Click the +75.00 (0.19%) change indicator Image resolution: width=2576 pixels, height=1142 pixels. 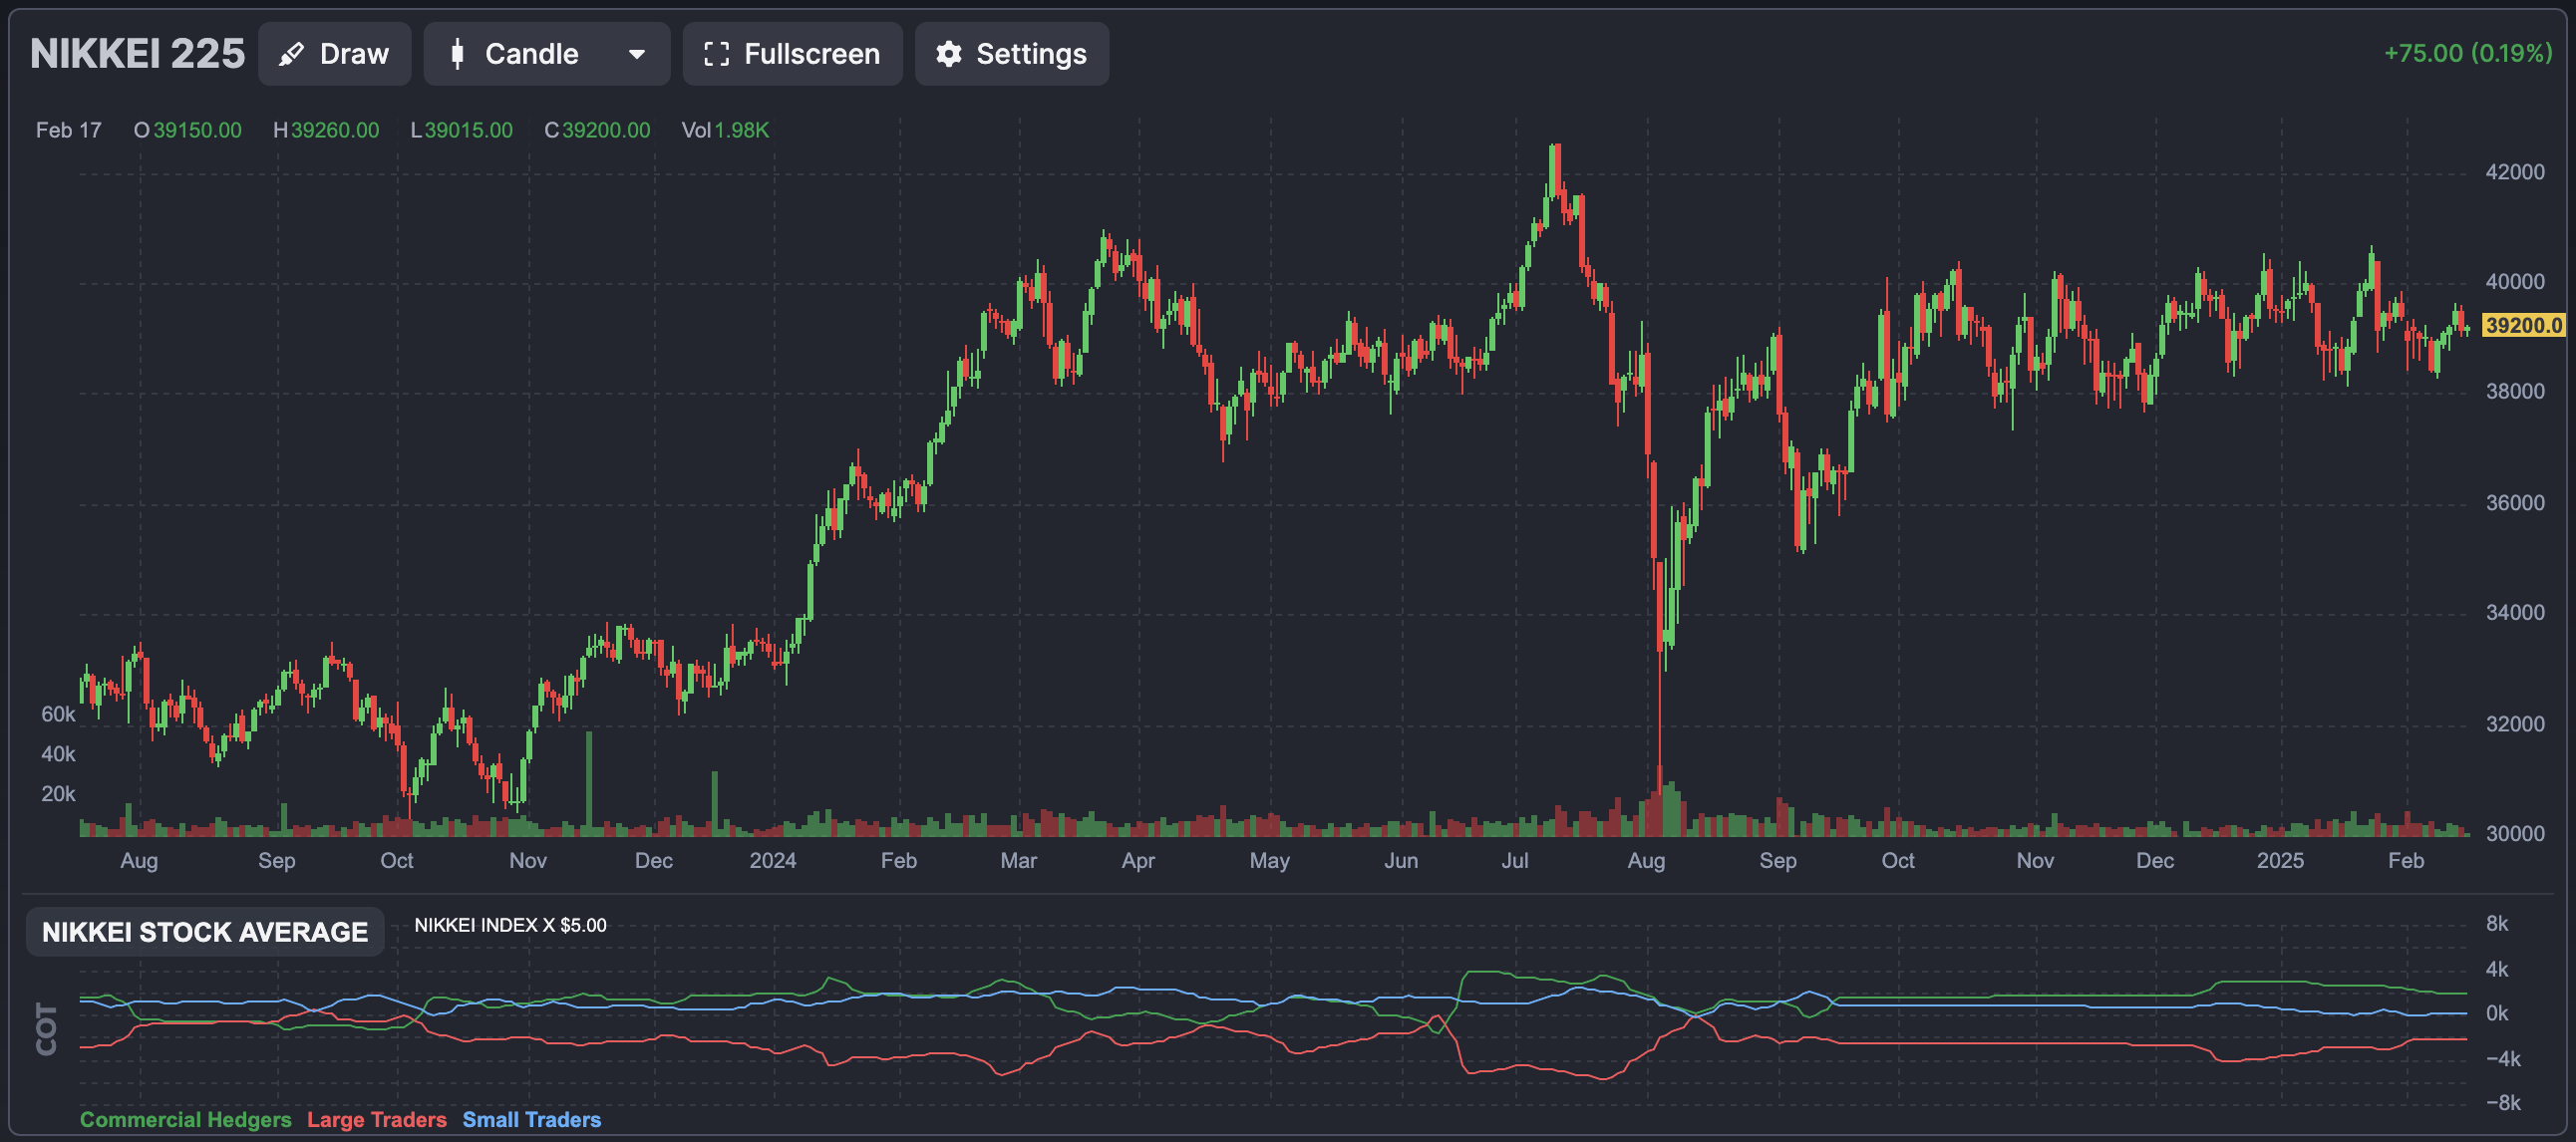coord(2467,53)
